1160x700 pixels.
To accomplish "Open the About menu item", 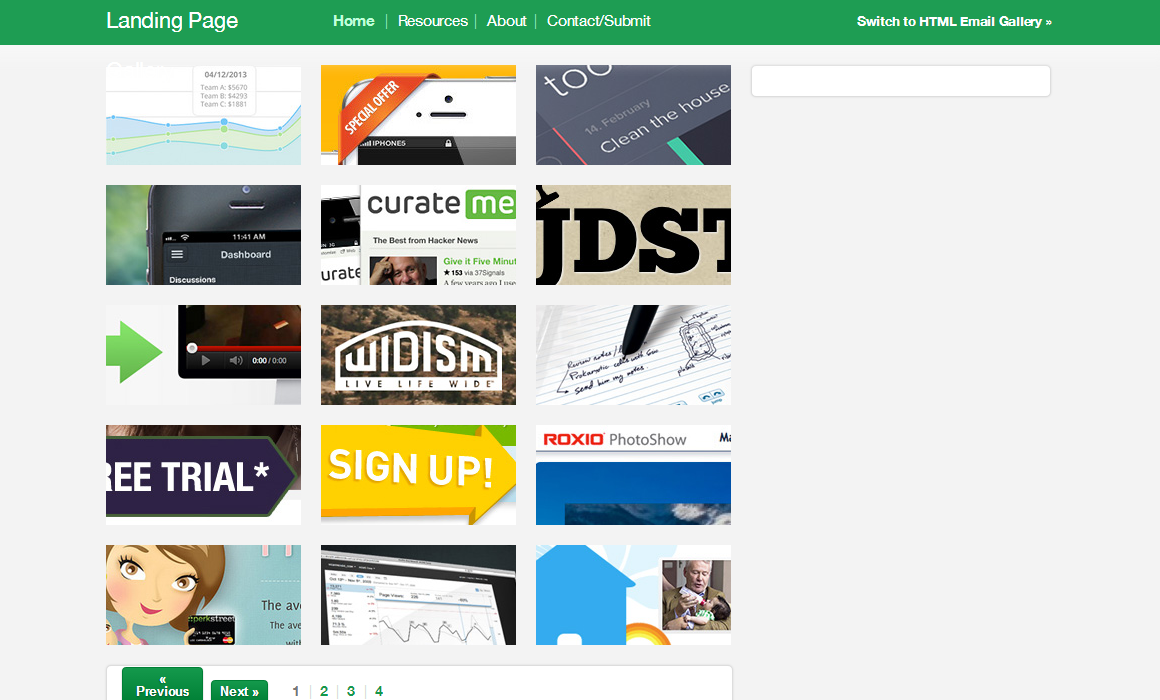I will (507, 21).
